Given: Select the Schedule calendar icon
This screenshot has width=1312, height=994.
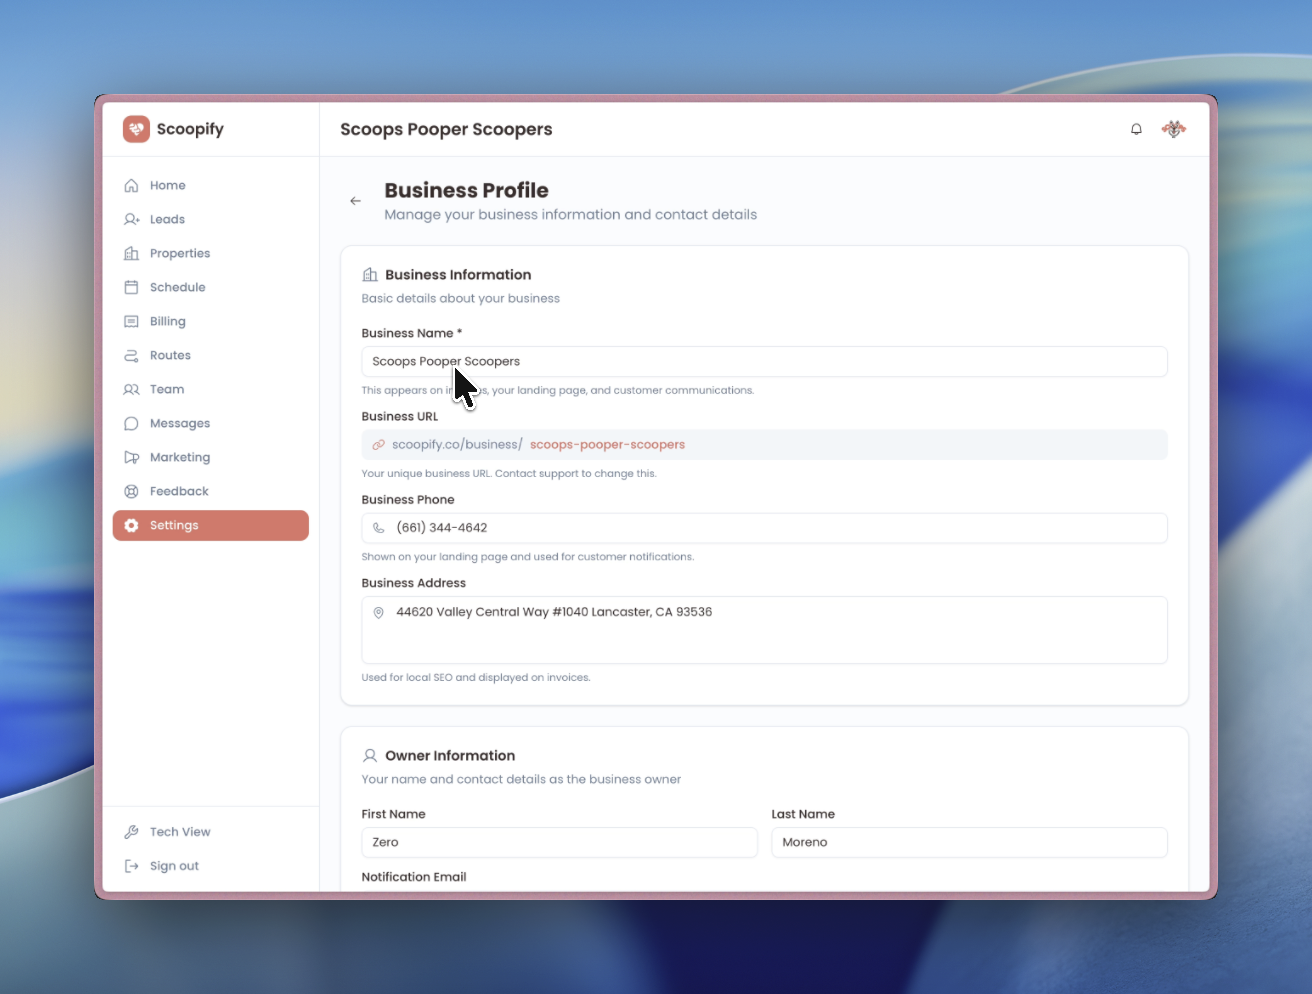Looking at the screenshot, I should pyautogui.click(x=131, y=287).
